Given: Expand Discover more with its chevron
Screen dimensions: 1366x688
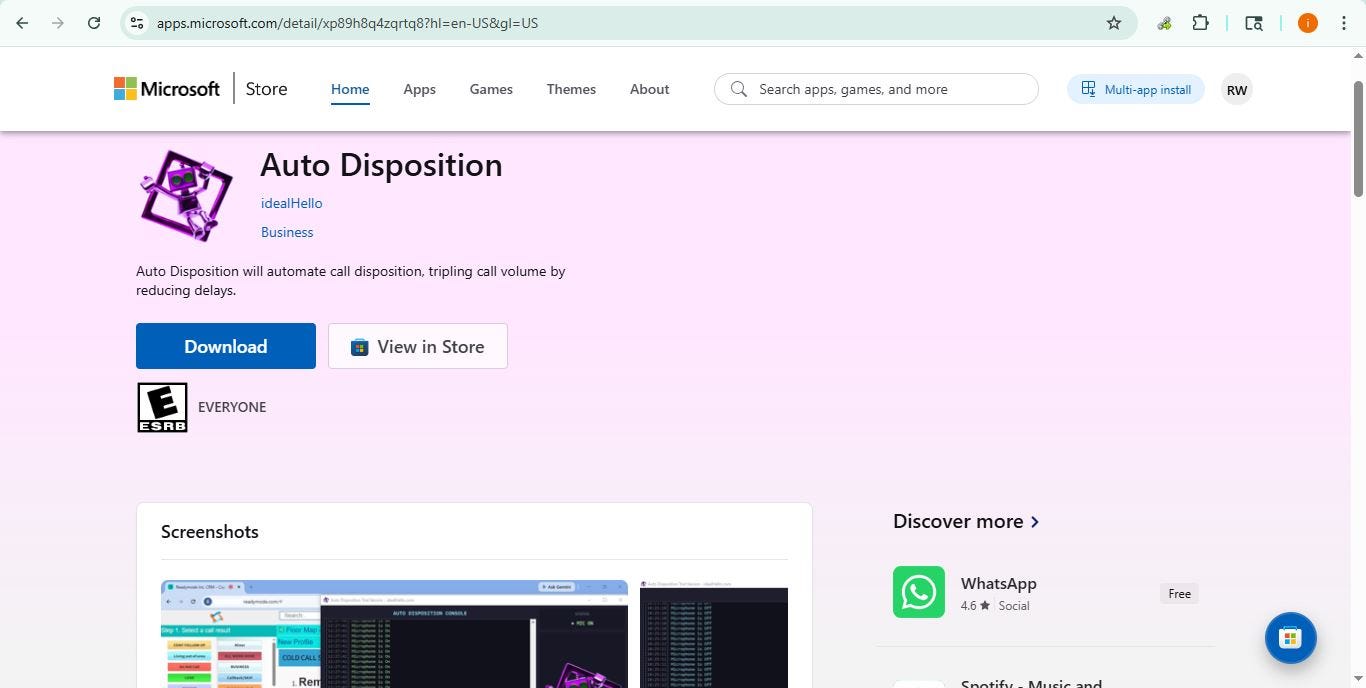Looking at the screenshot, I should [x=1035, y=522].
